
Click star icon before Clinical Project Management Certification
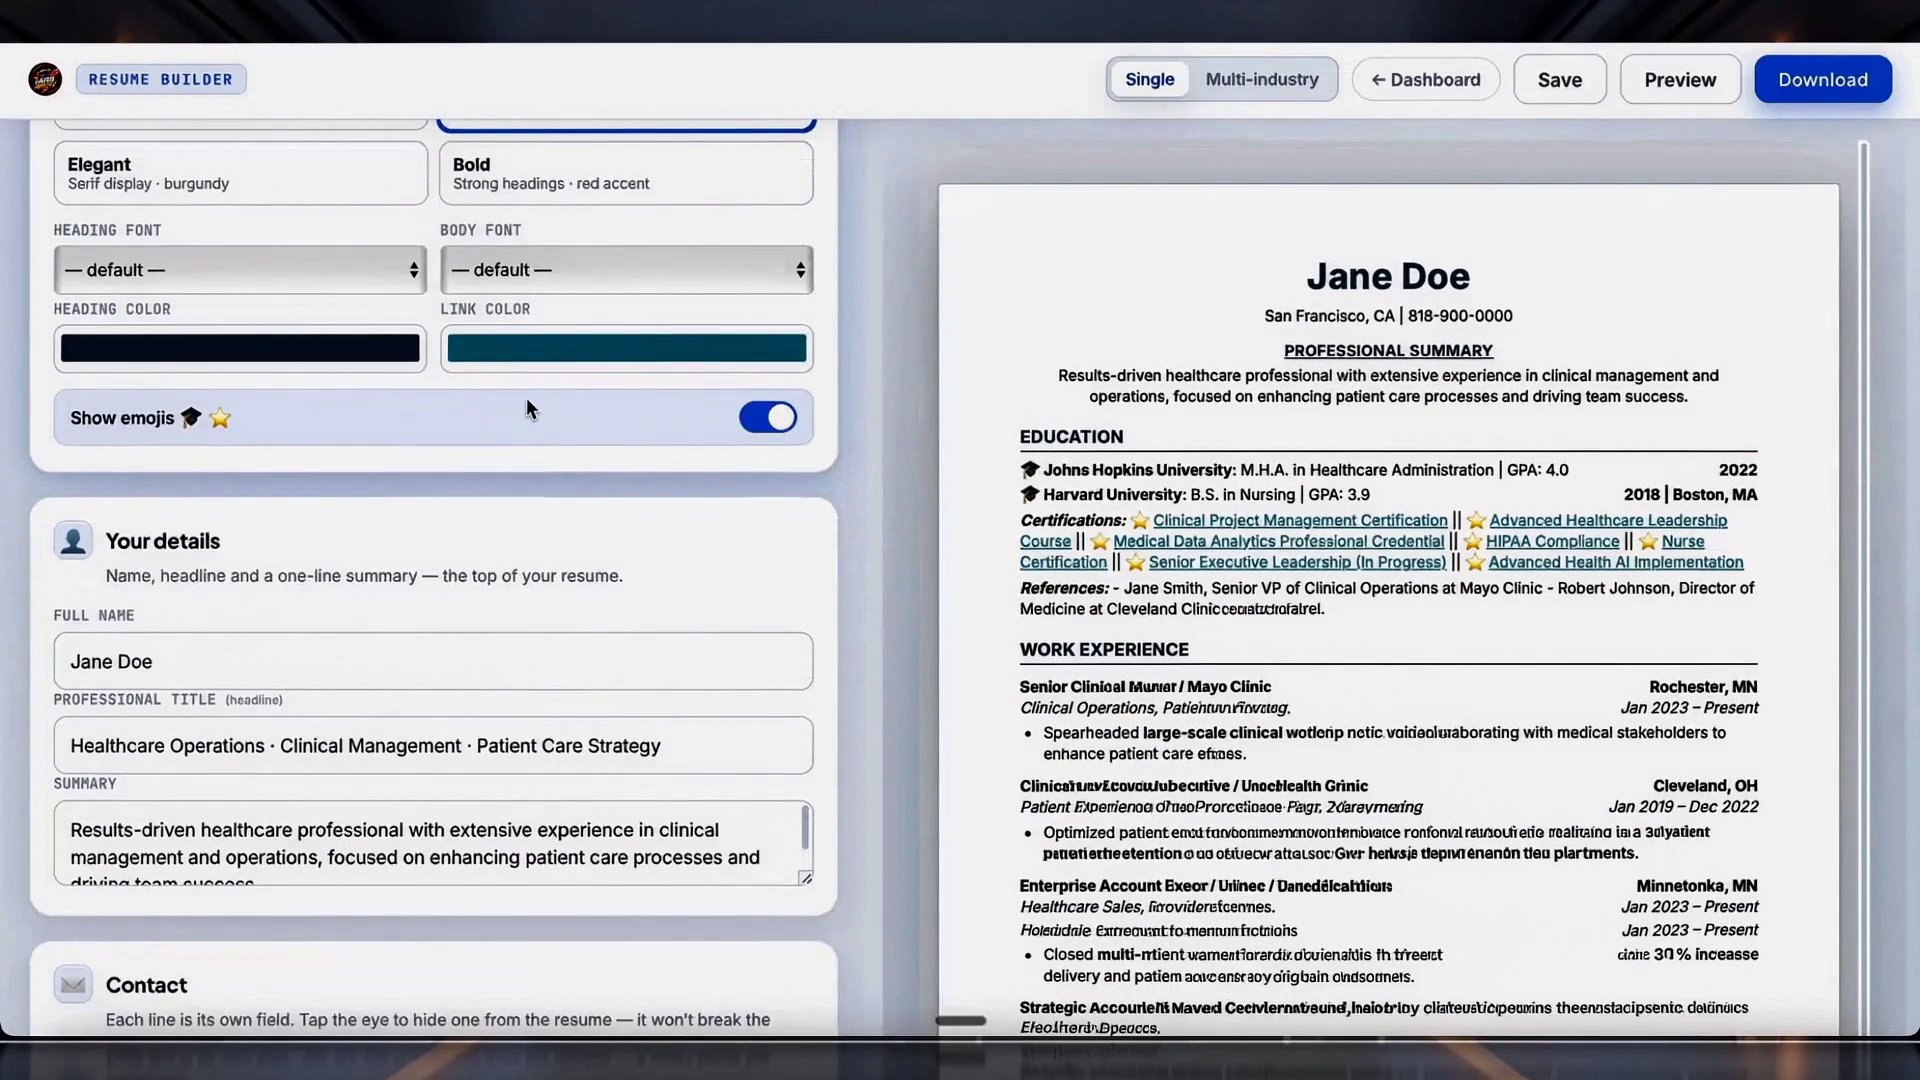coord(1139,520)
